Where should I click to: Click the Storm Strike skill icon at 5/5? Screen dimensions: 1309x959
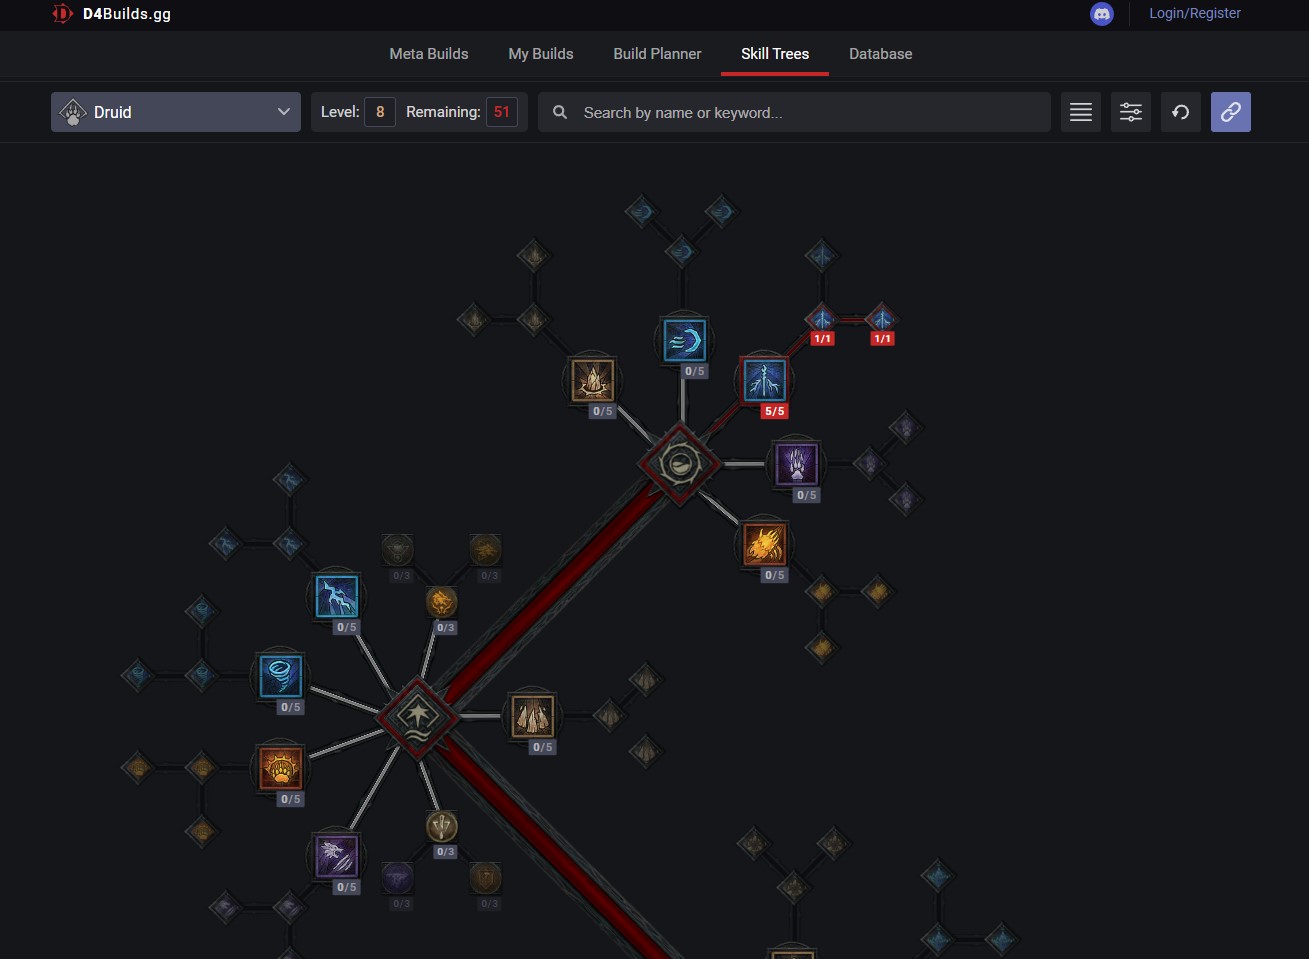(x=765, y=381)
